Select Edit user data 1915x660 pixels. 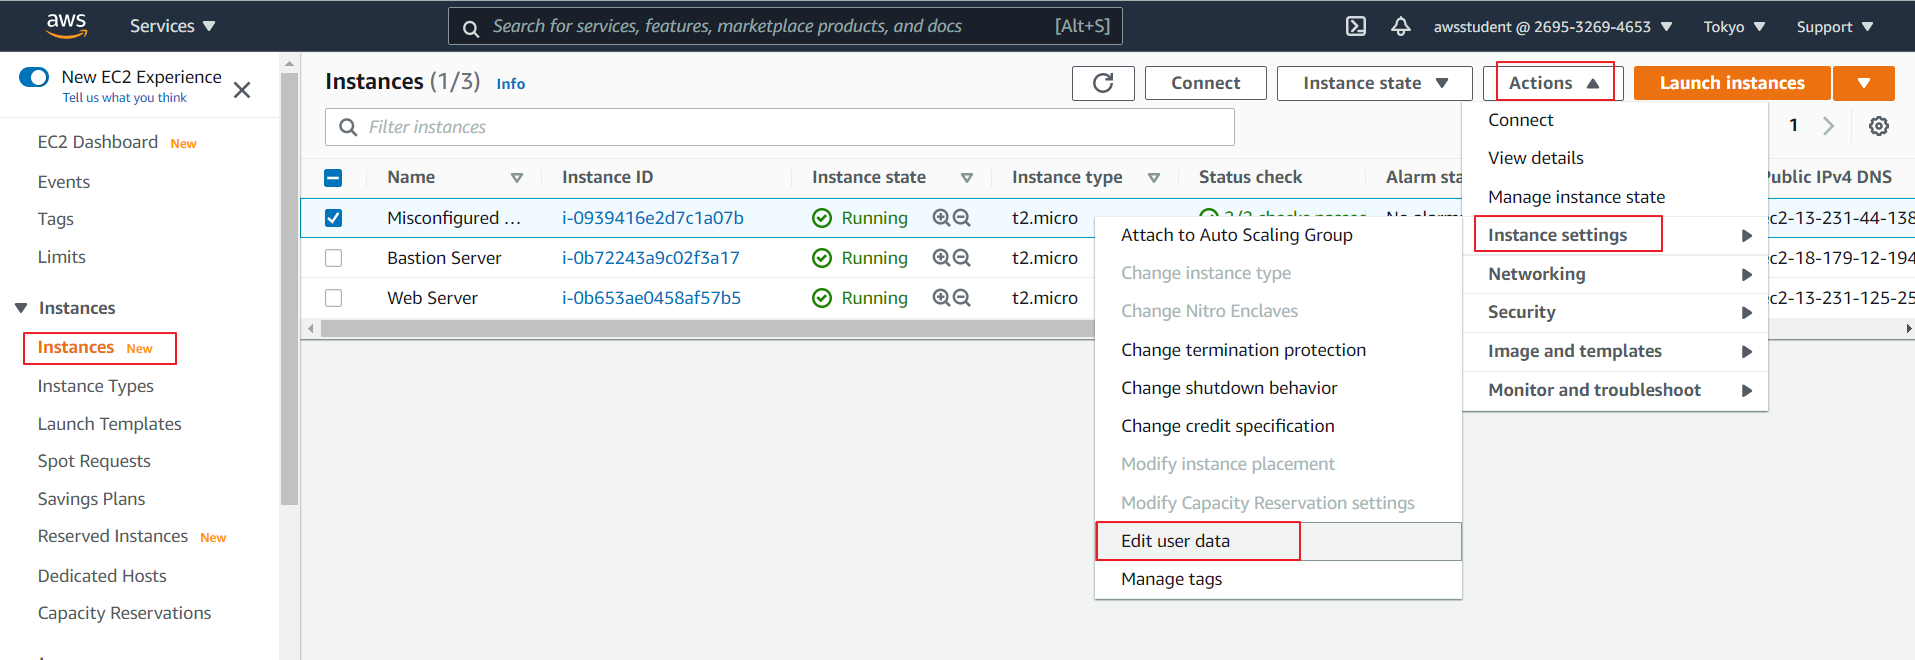1278,541
